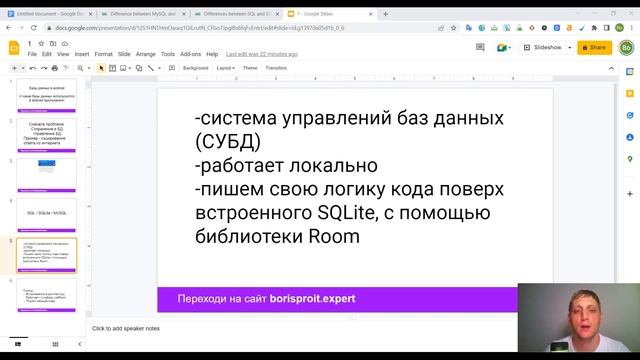Click the Share button
The width and height of the screenshot is (640, 360).
tap(594, 48)
